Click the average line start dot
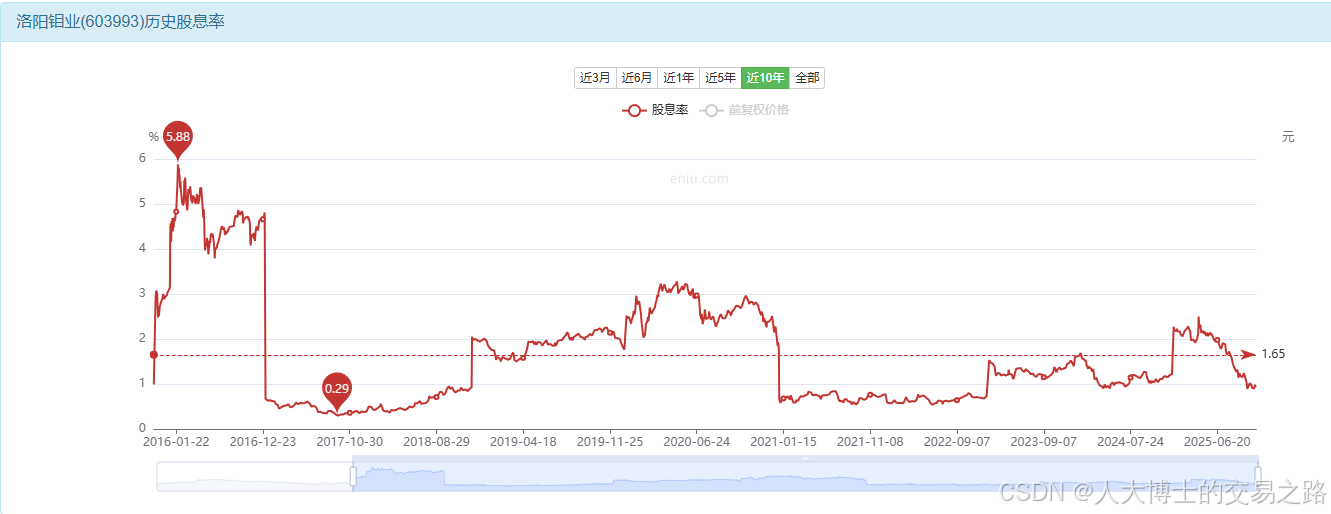 [153, 354]
